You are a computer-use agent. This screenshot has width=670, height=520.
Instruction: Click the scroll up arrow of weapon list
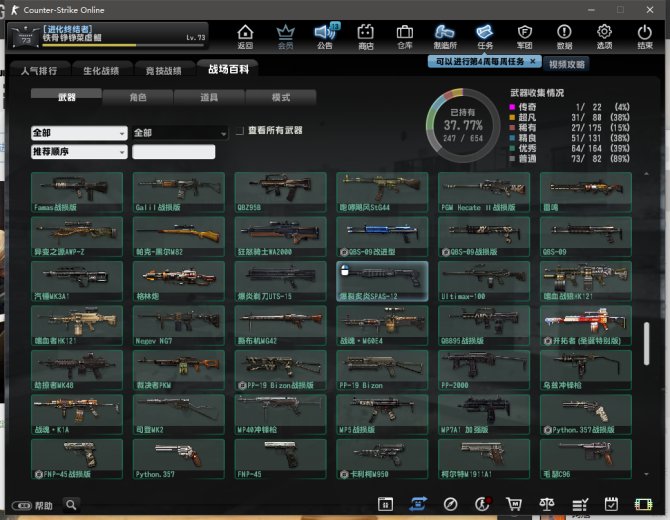[646, 174]
